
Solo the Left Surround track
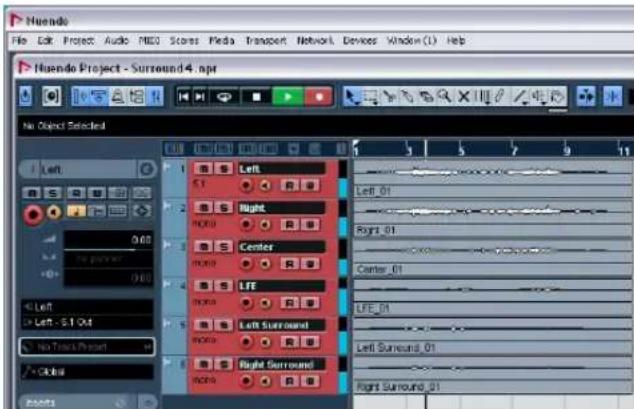(224, 325)
